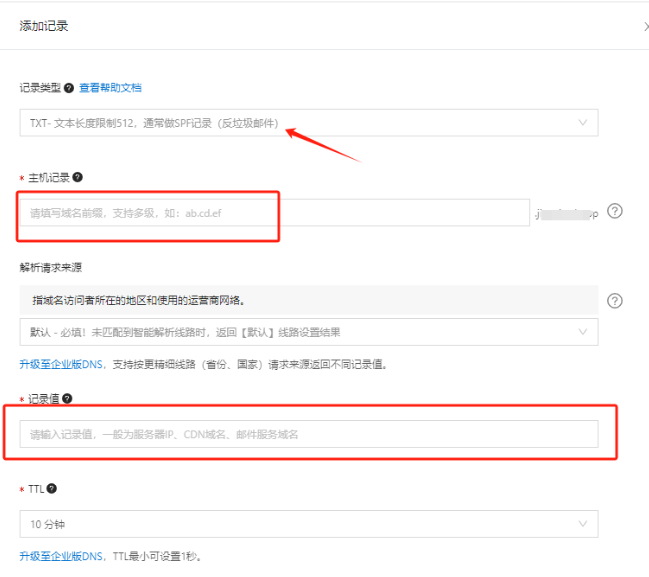Click help icon next to TTL label
The image size is (649, 577).
pos(51,488)
